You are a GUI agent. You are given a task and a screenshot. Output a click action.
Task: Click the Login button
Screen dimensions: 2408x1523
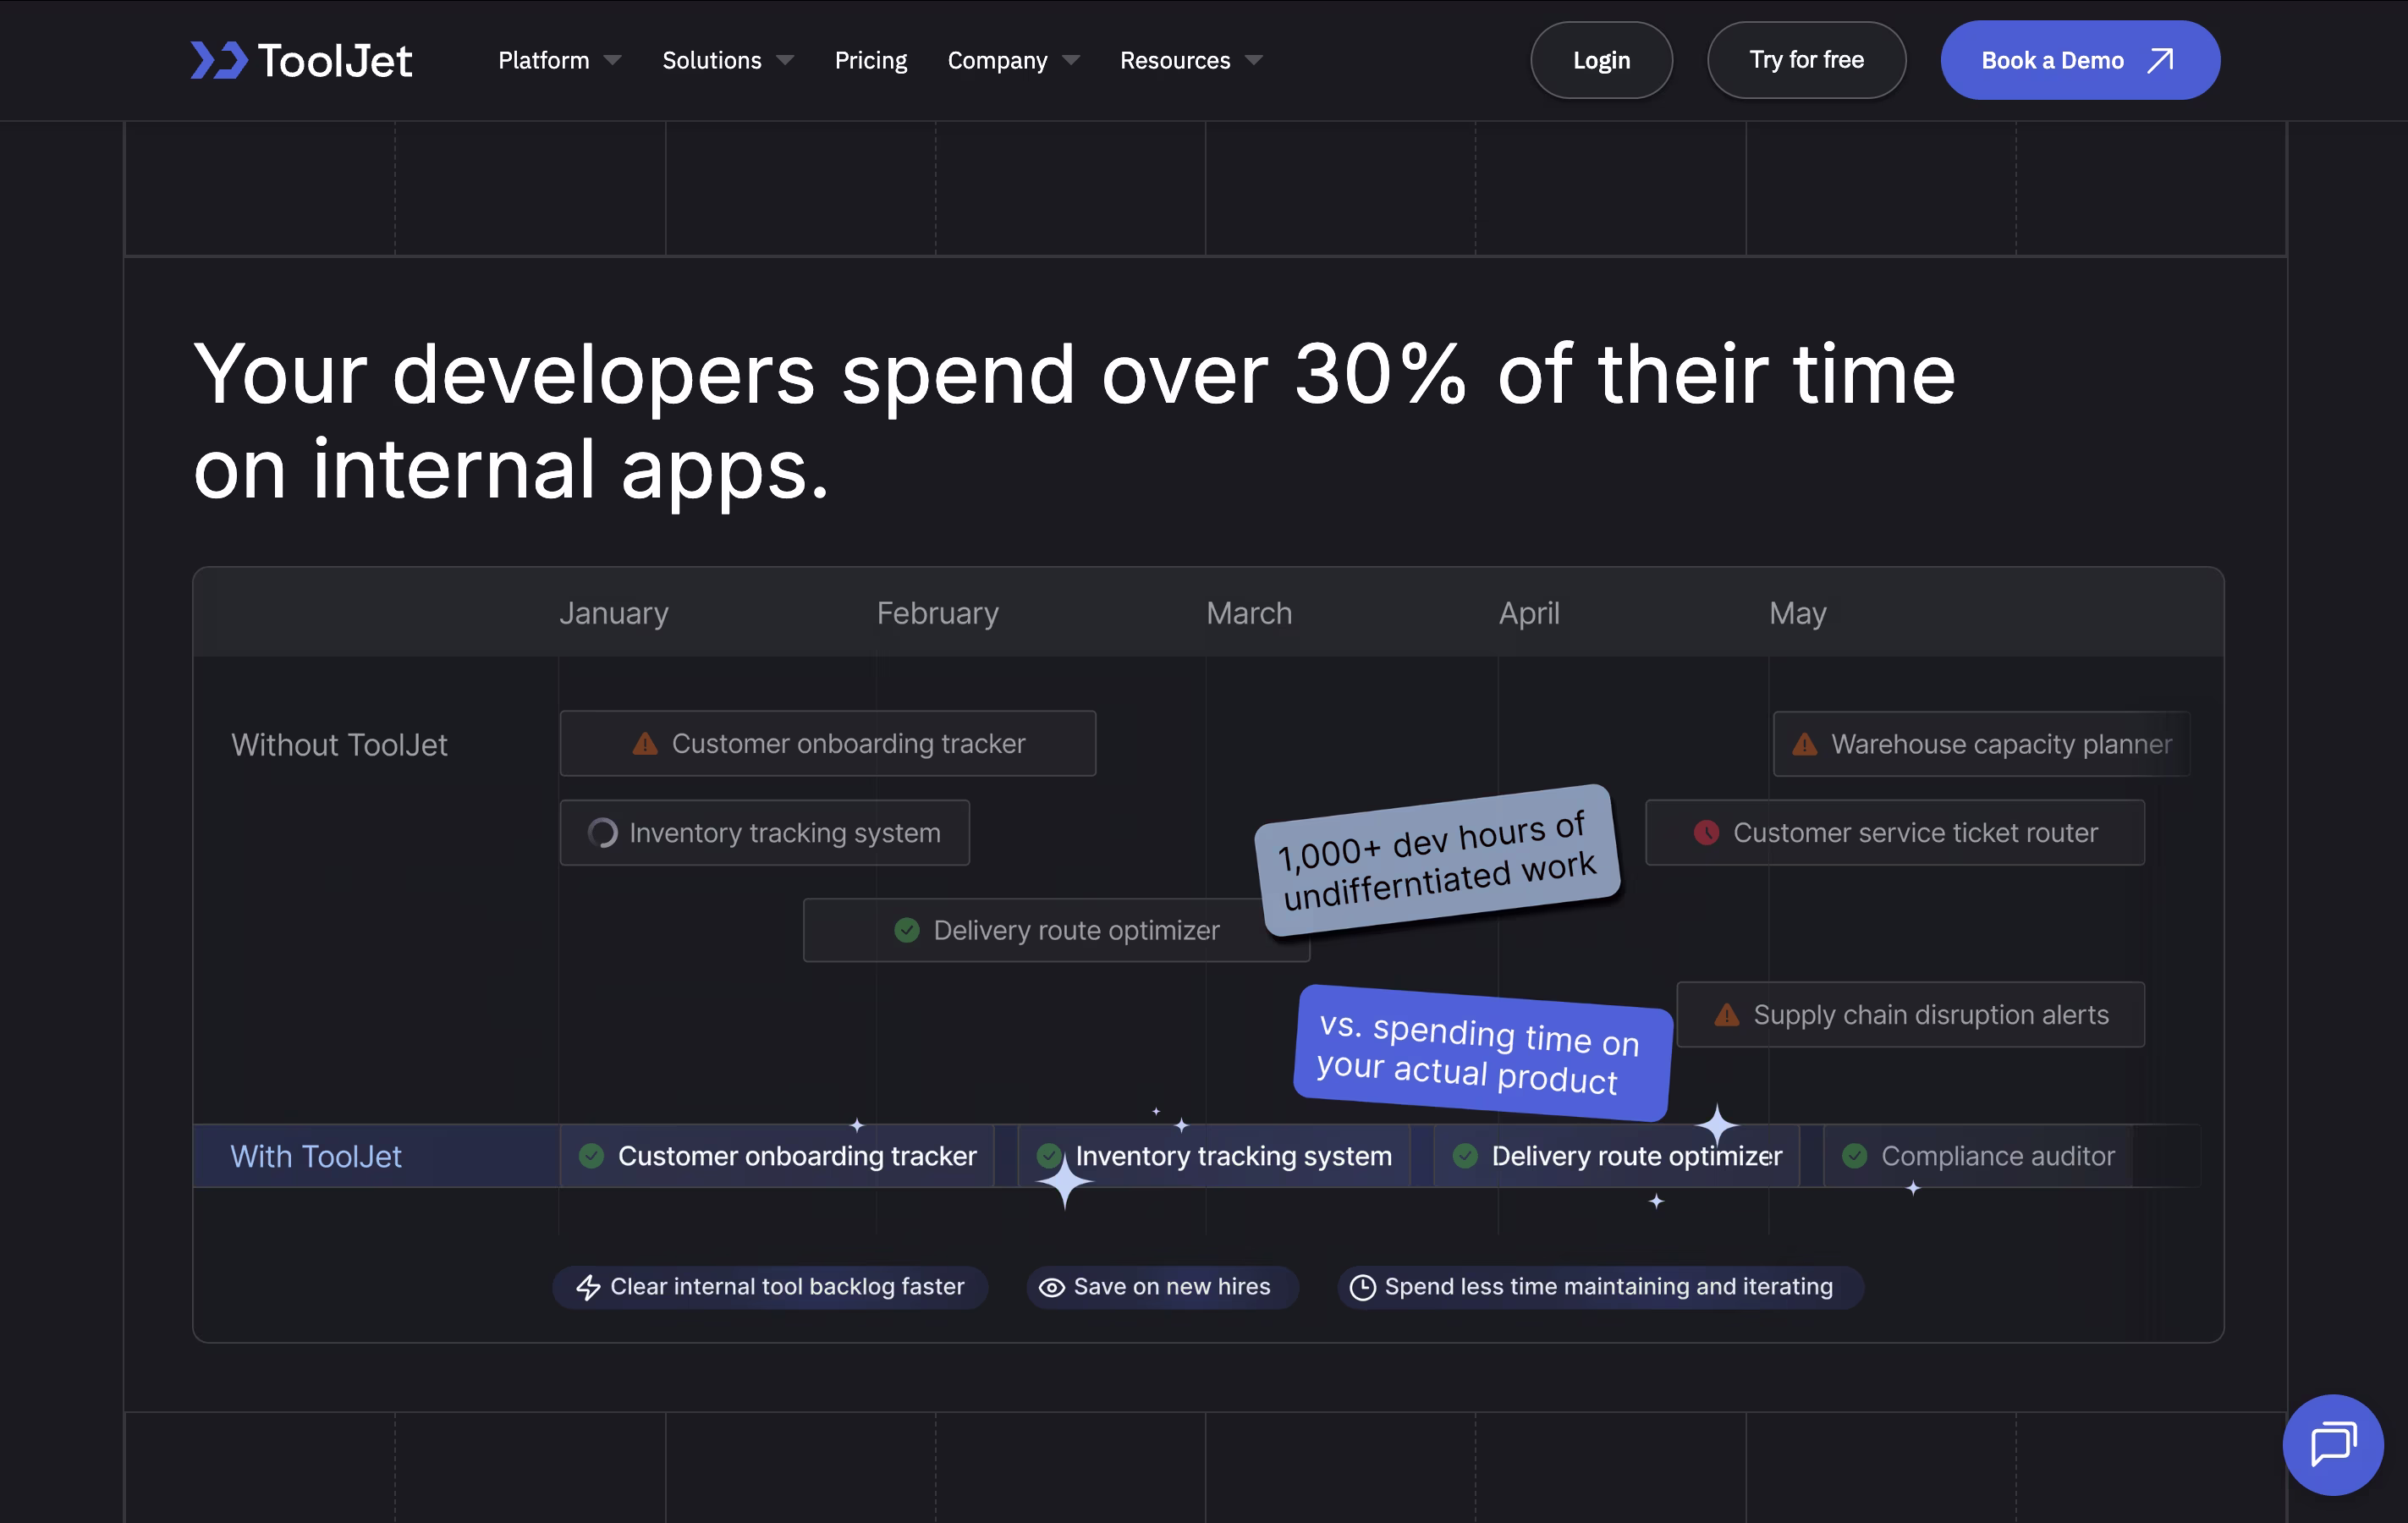1600,60
